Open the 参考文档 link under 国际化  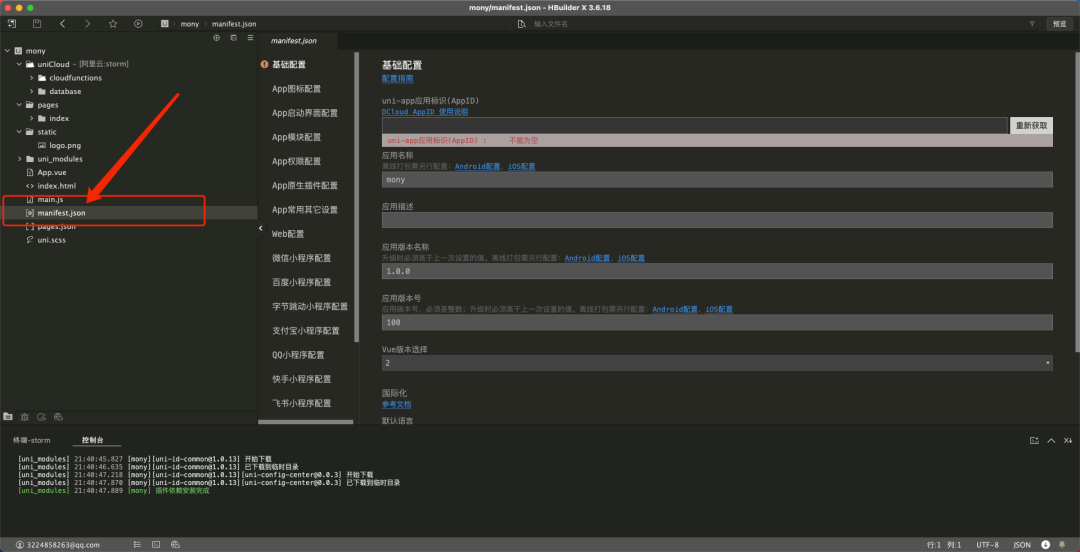(397, 405)
